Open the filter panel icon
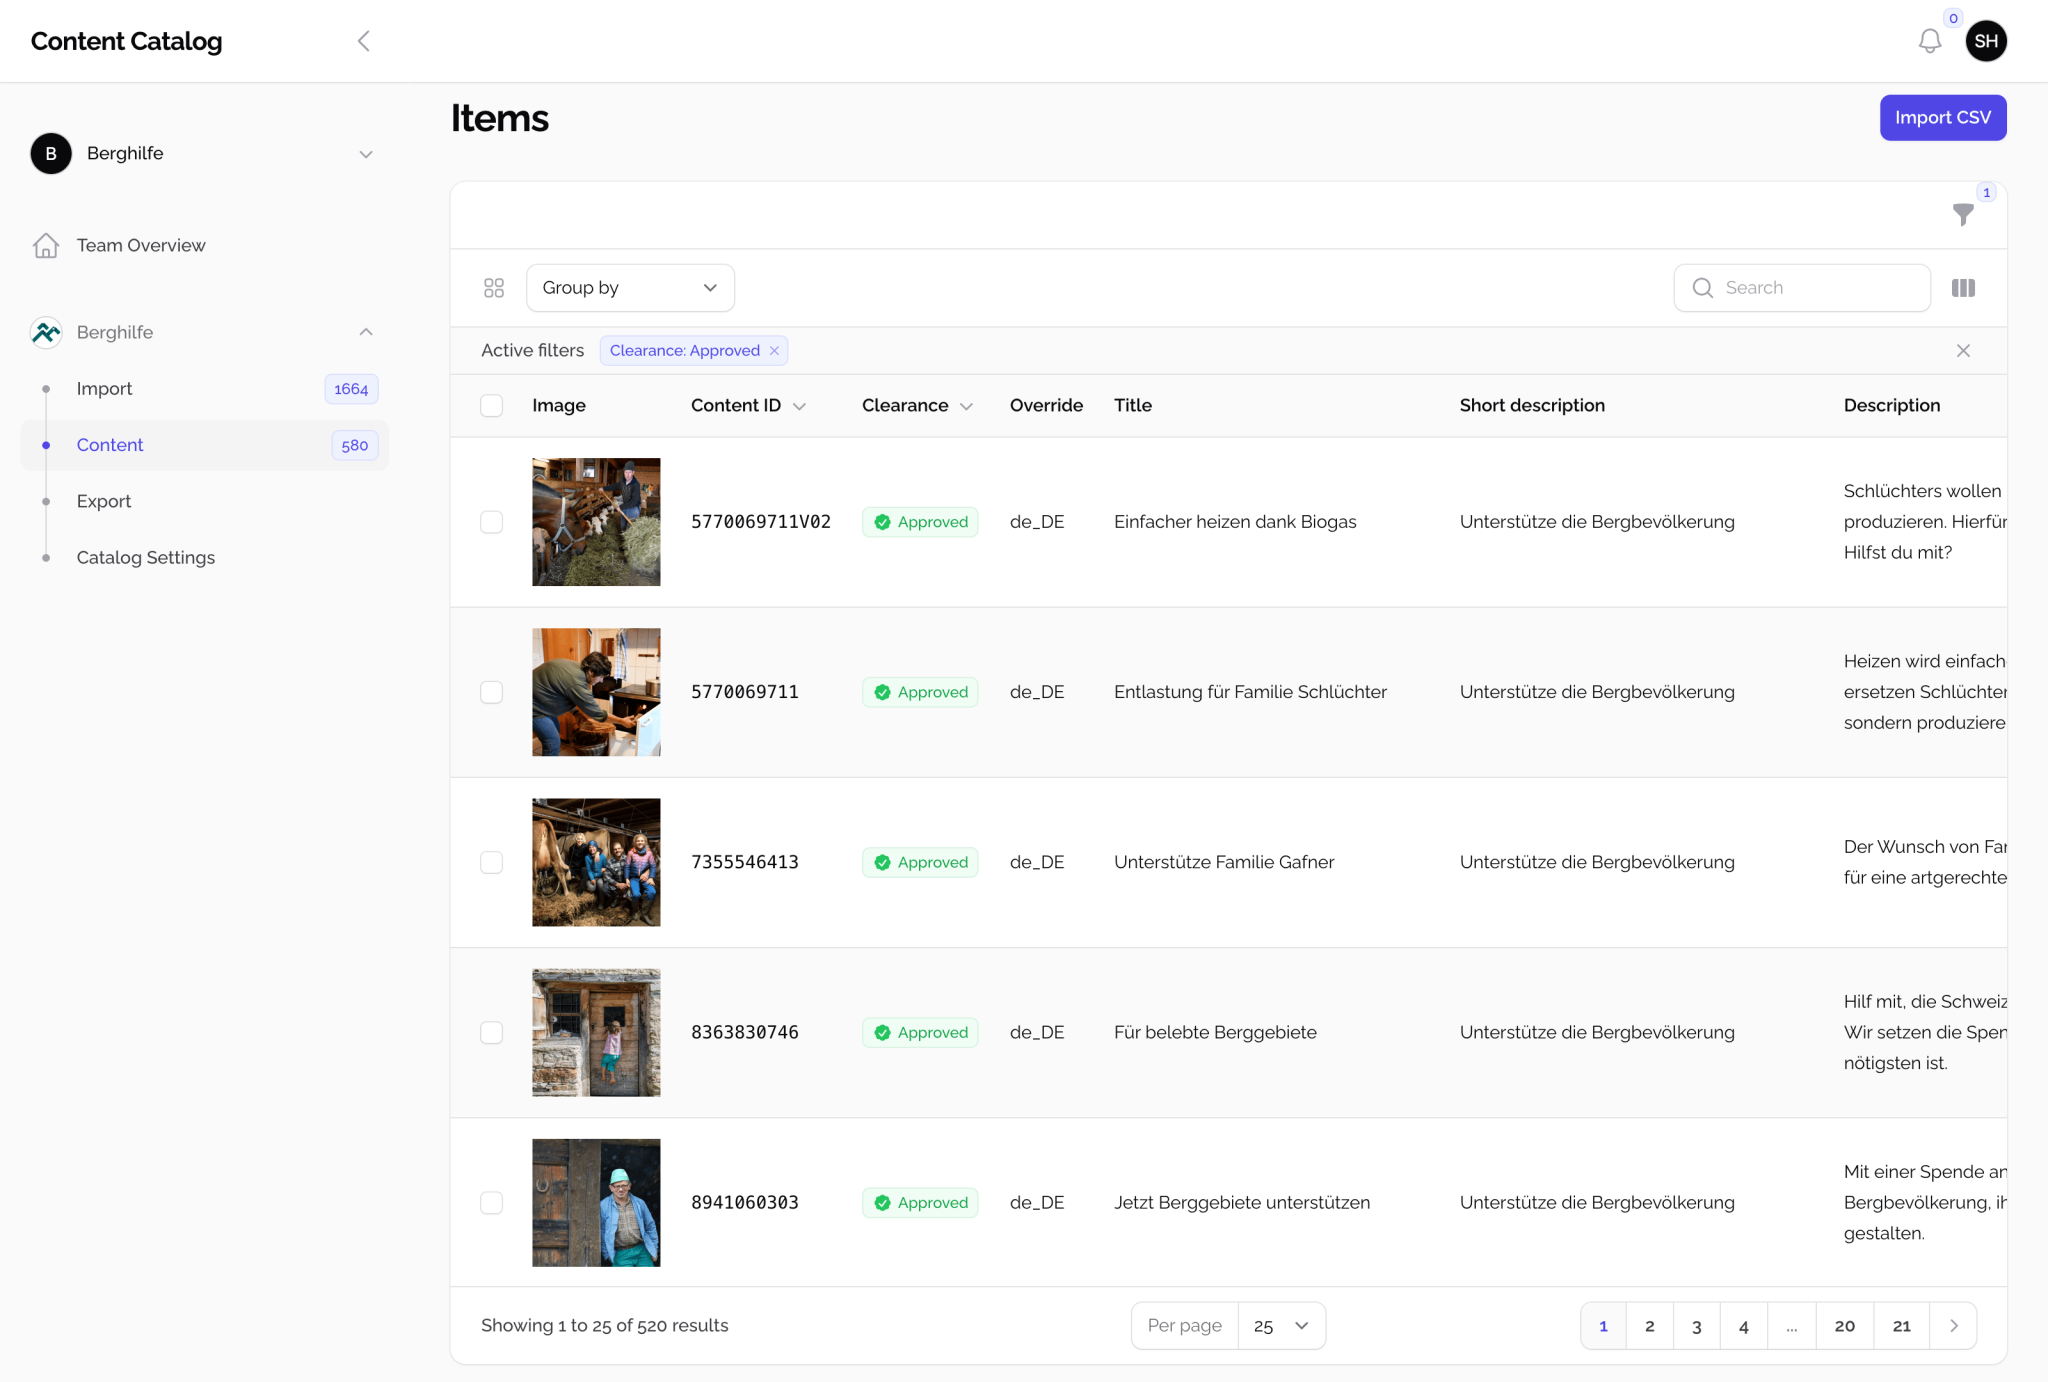Image resolution: width=2048 pixels, height=1382 pixels. coord(1963,214)
